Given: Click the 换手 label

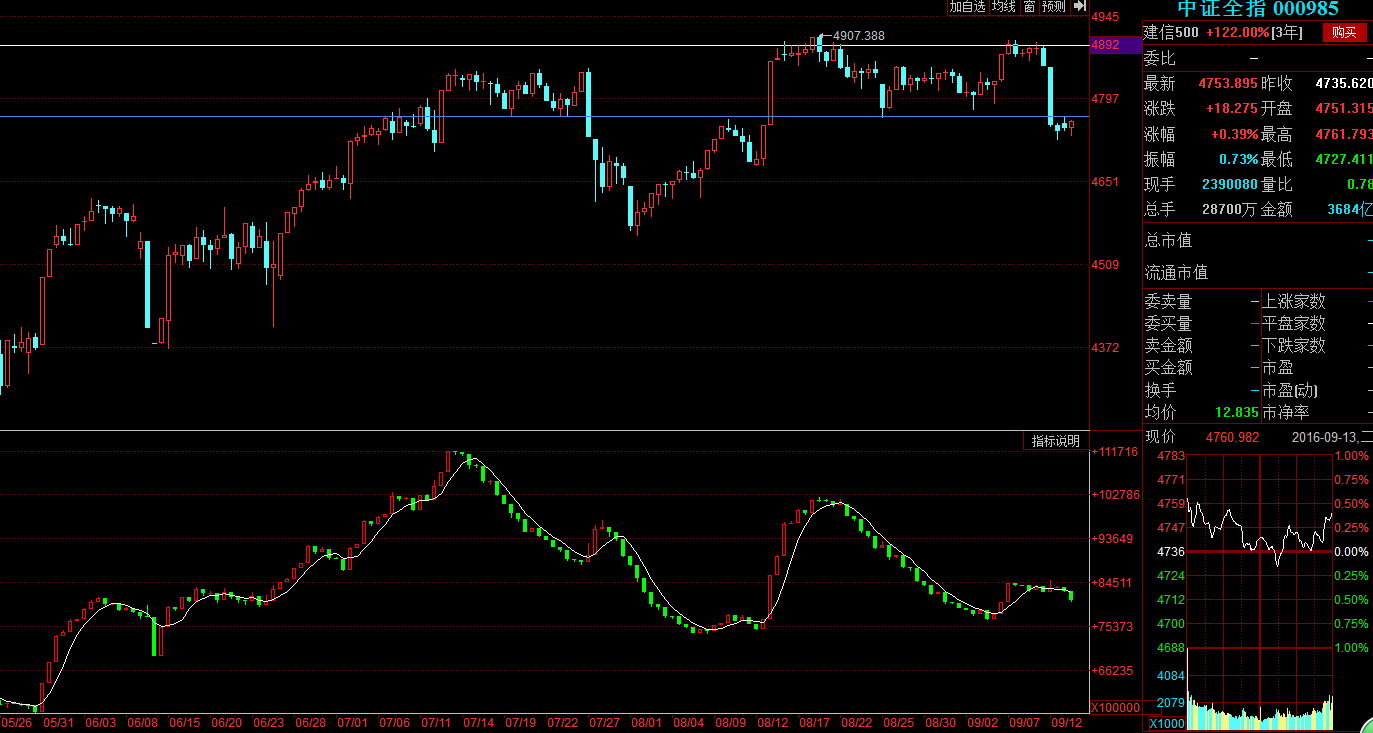Looking at the screenshot, I should click(1161, 390).
